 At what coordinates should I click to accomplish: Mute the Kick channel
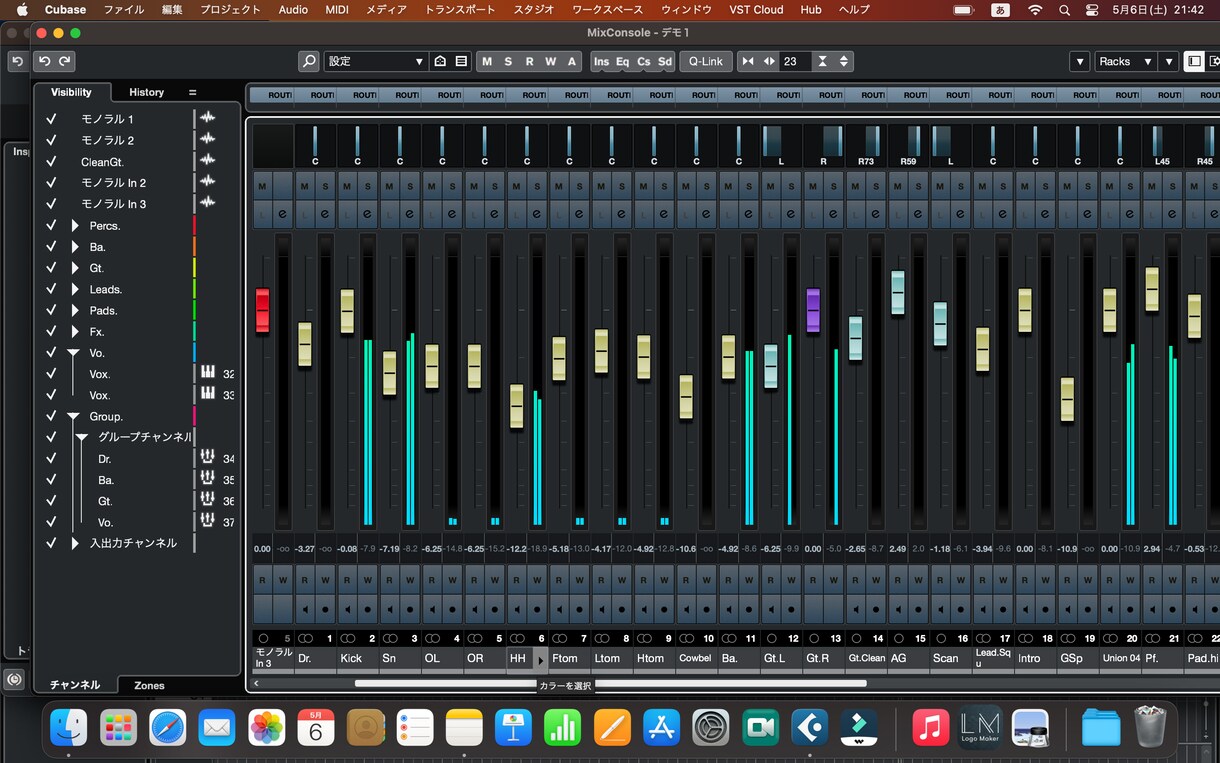point(347,186)
